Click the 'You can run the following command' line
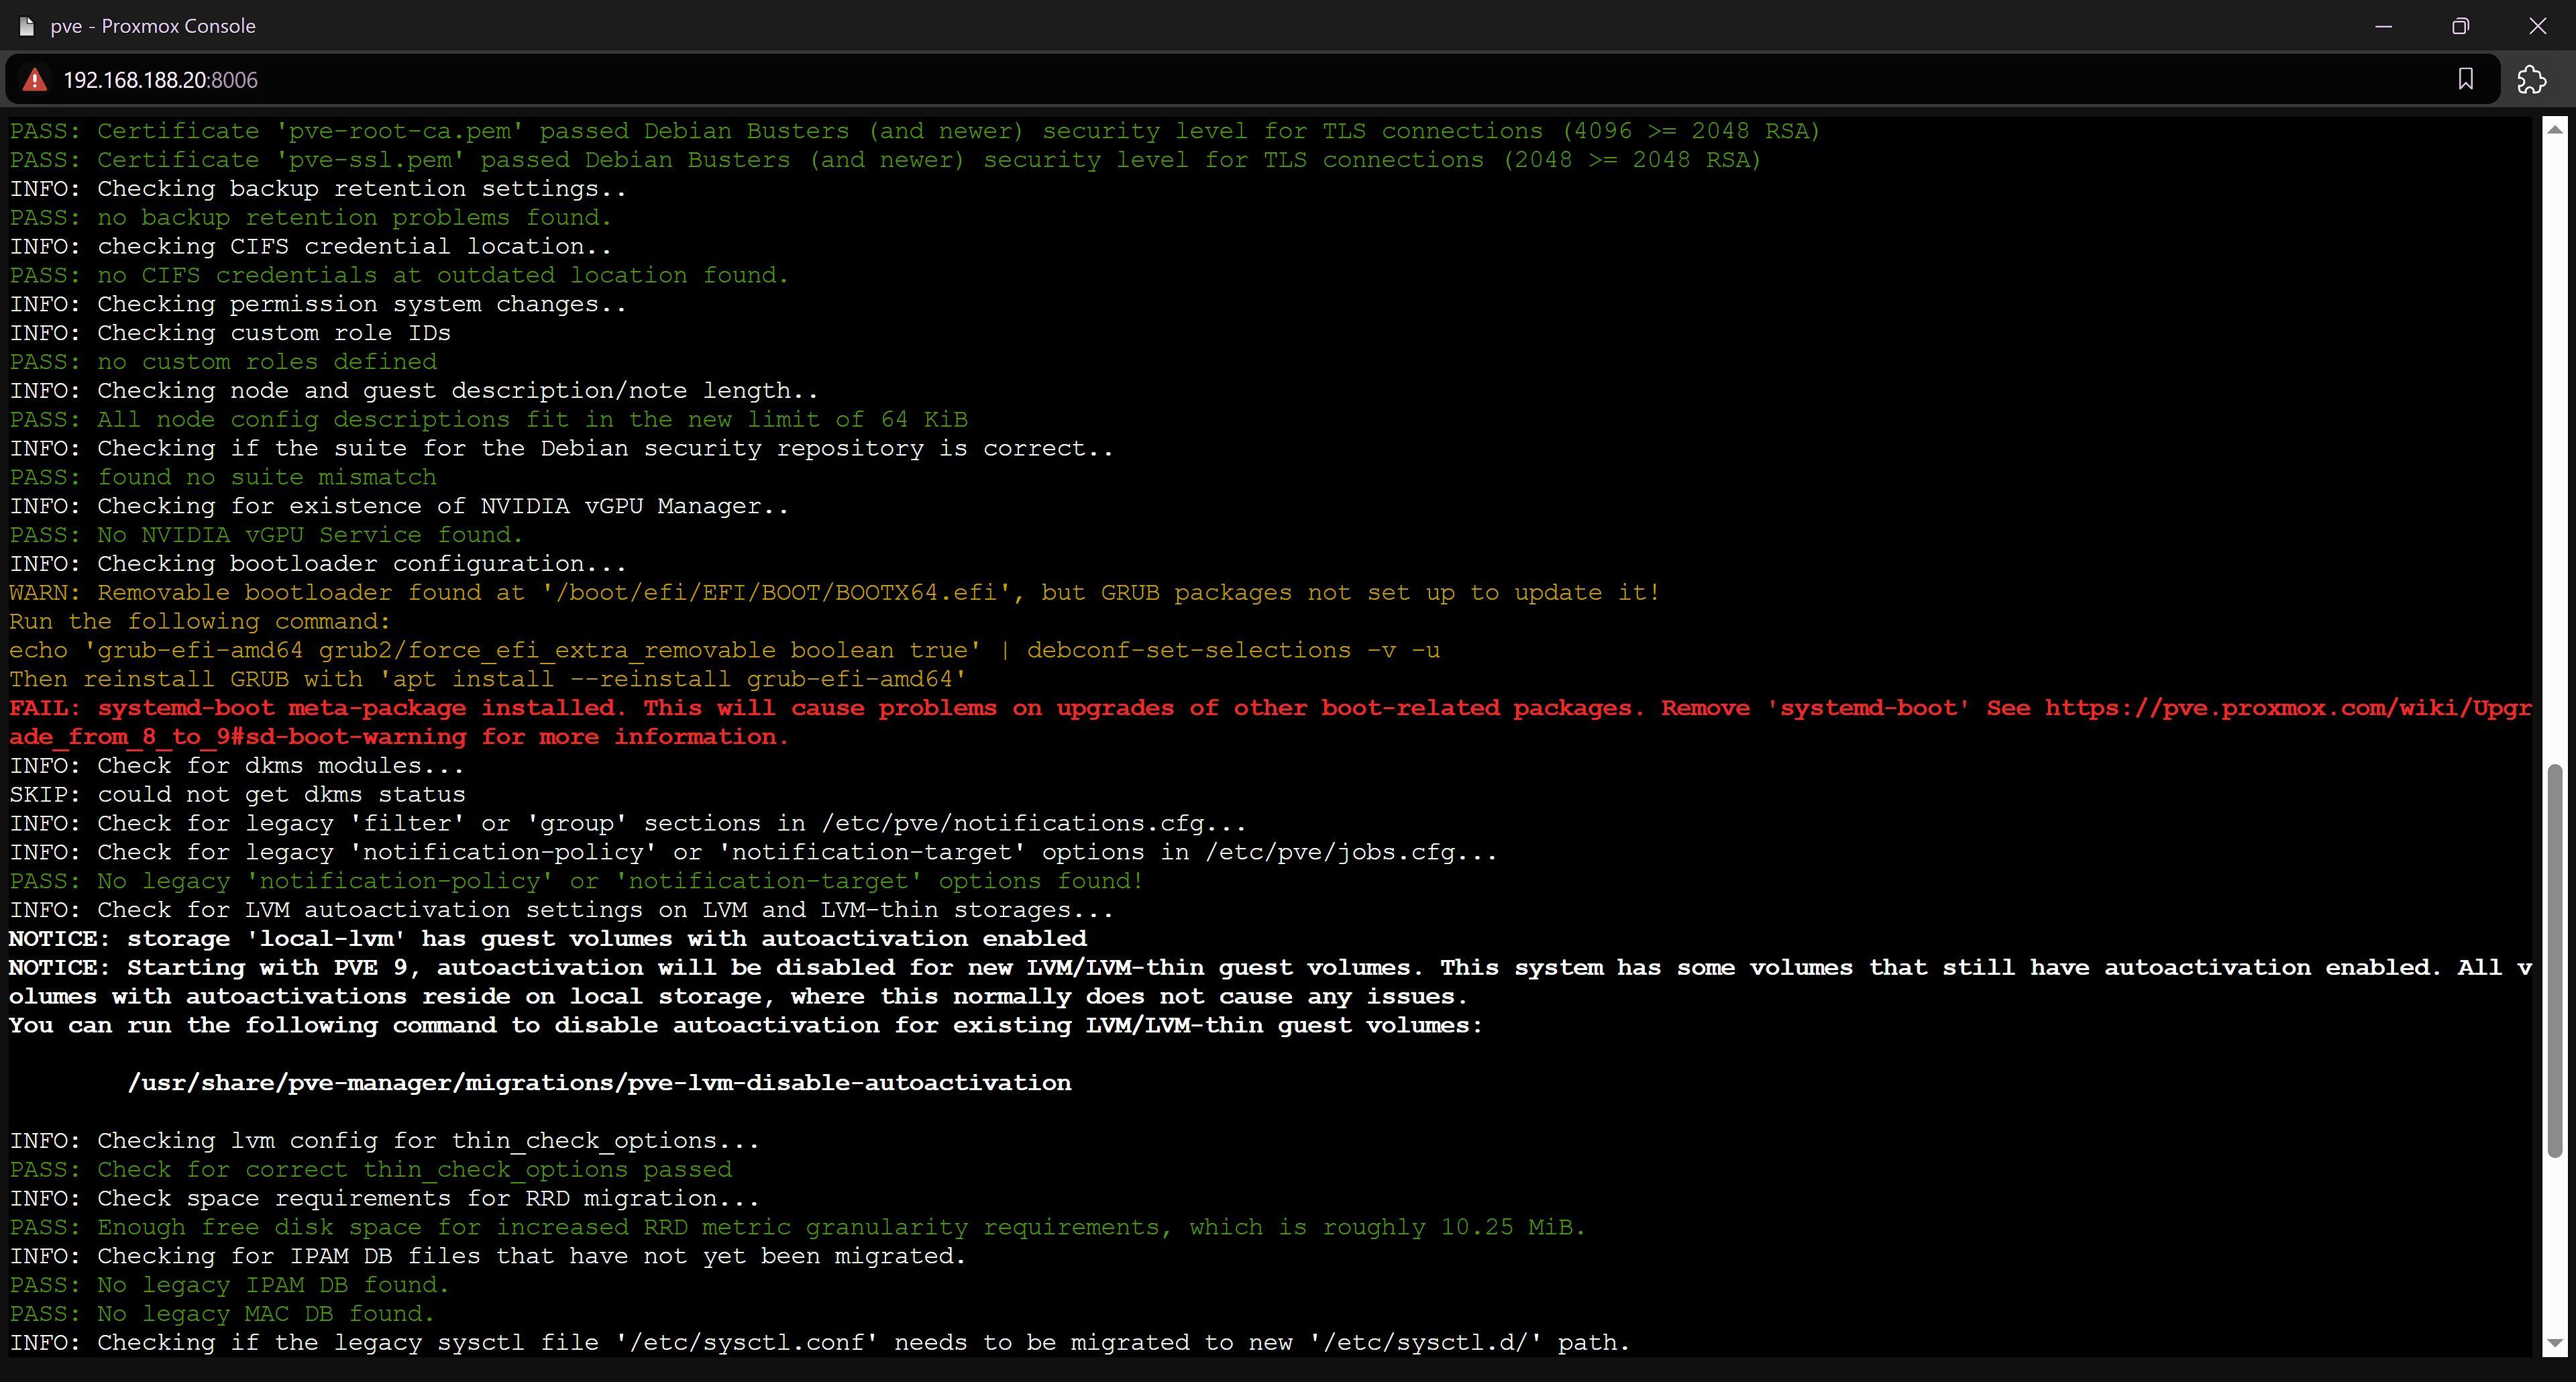The width and height of the screenshot is (2576, 1382). point(746,1025)
